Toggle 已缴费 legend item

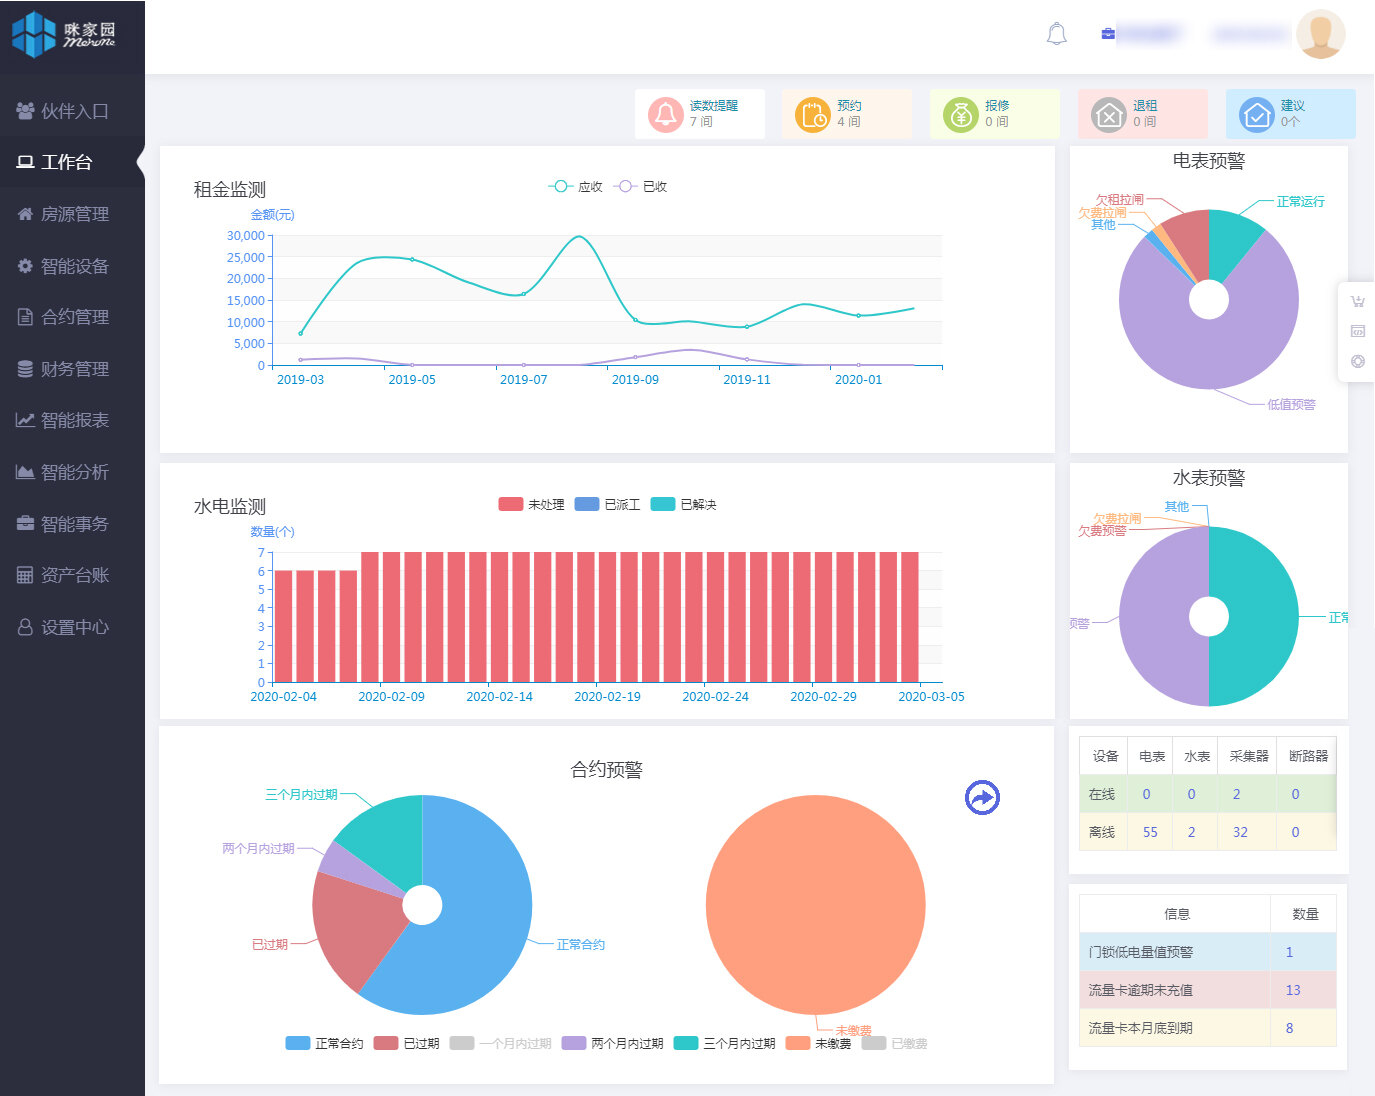pyautogui.click(x=894, y=1043)
